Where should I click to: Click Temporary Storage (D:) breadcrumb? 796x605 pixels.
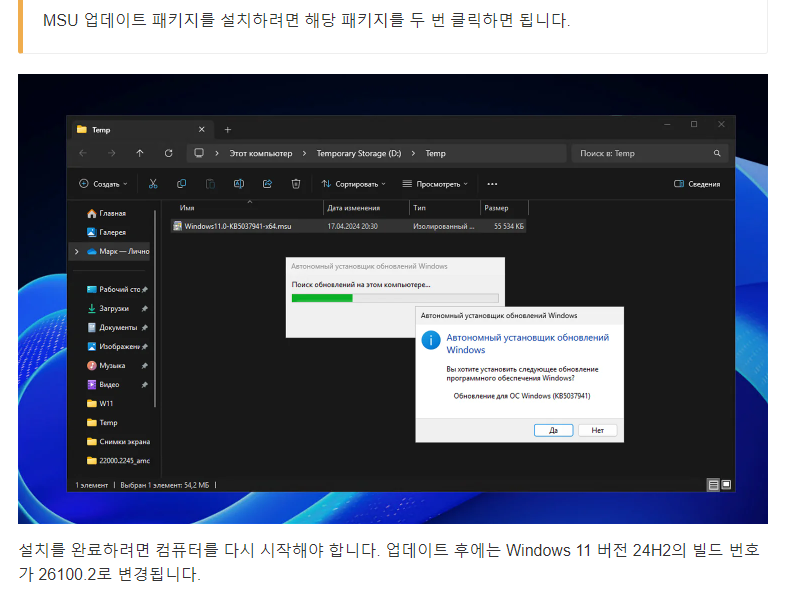(x=359, y=153)
